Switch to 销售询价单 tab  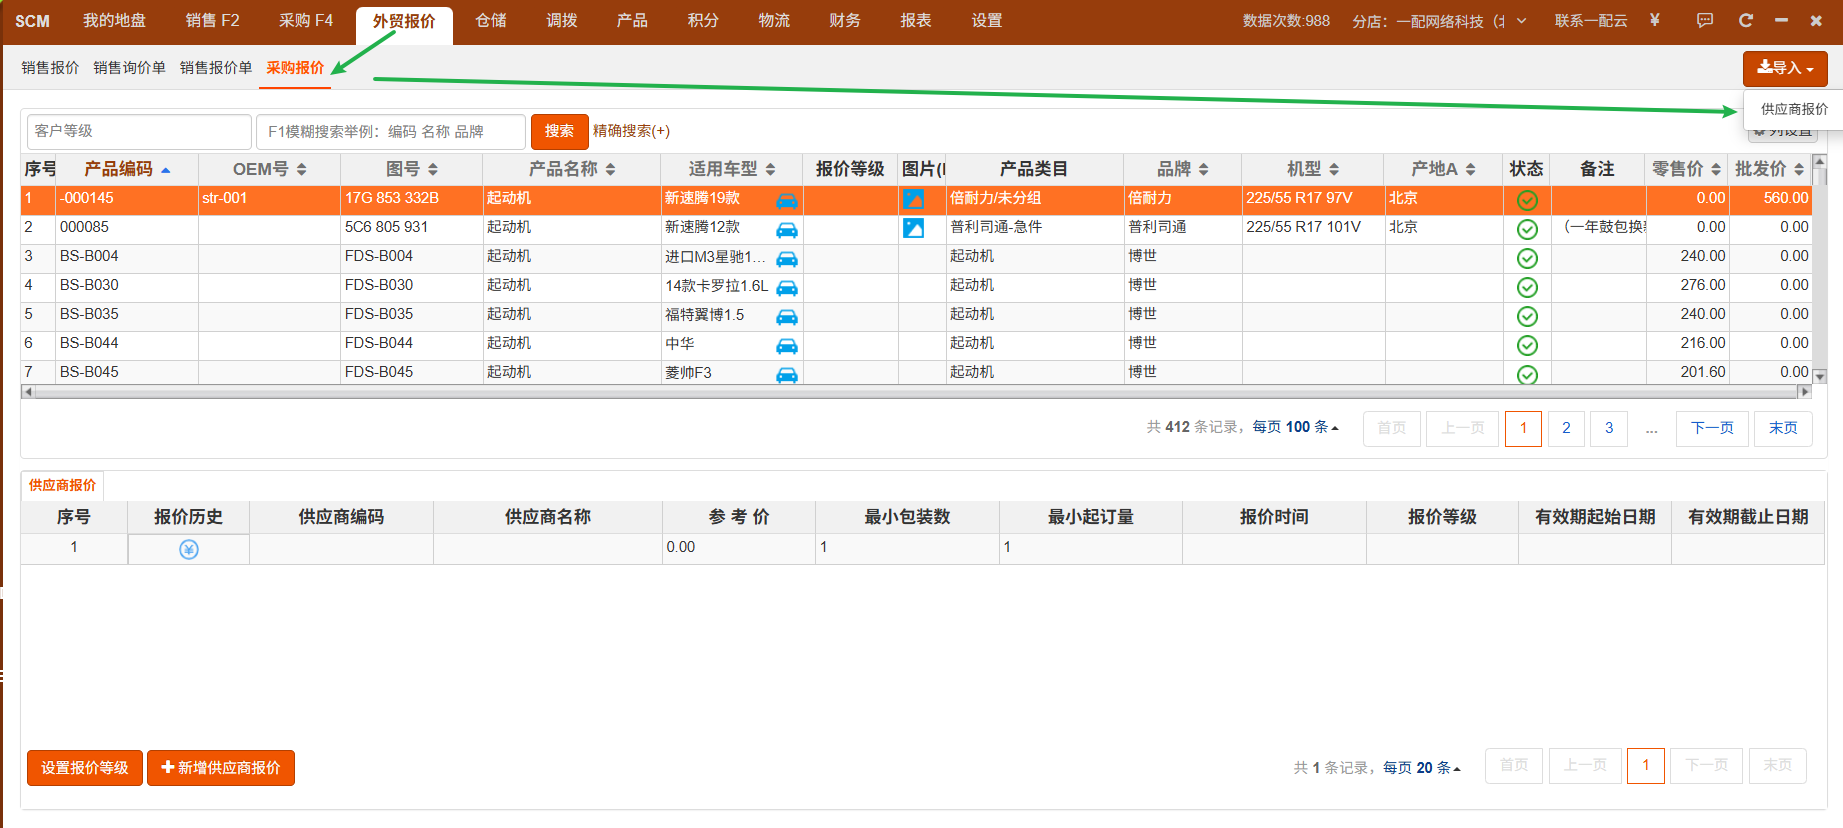[129, 68]
